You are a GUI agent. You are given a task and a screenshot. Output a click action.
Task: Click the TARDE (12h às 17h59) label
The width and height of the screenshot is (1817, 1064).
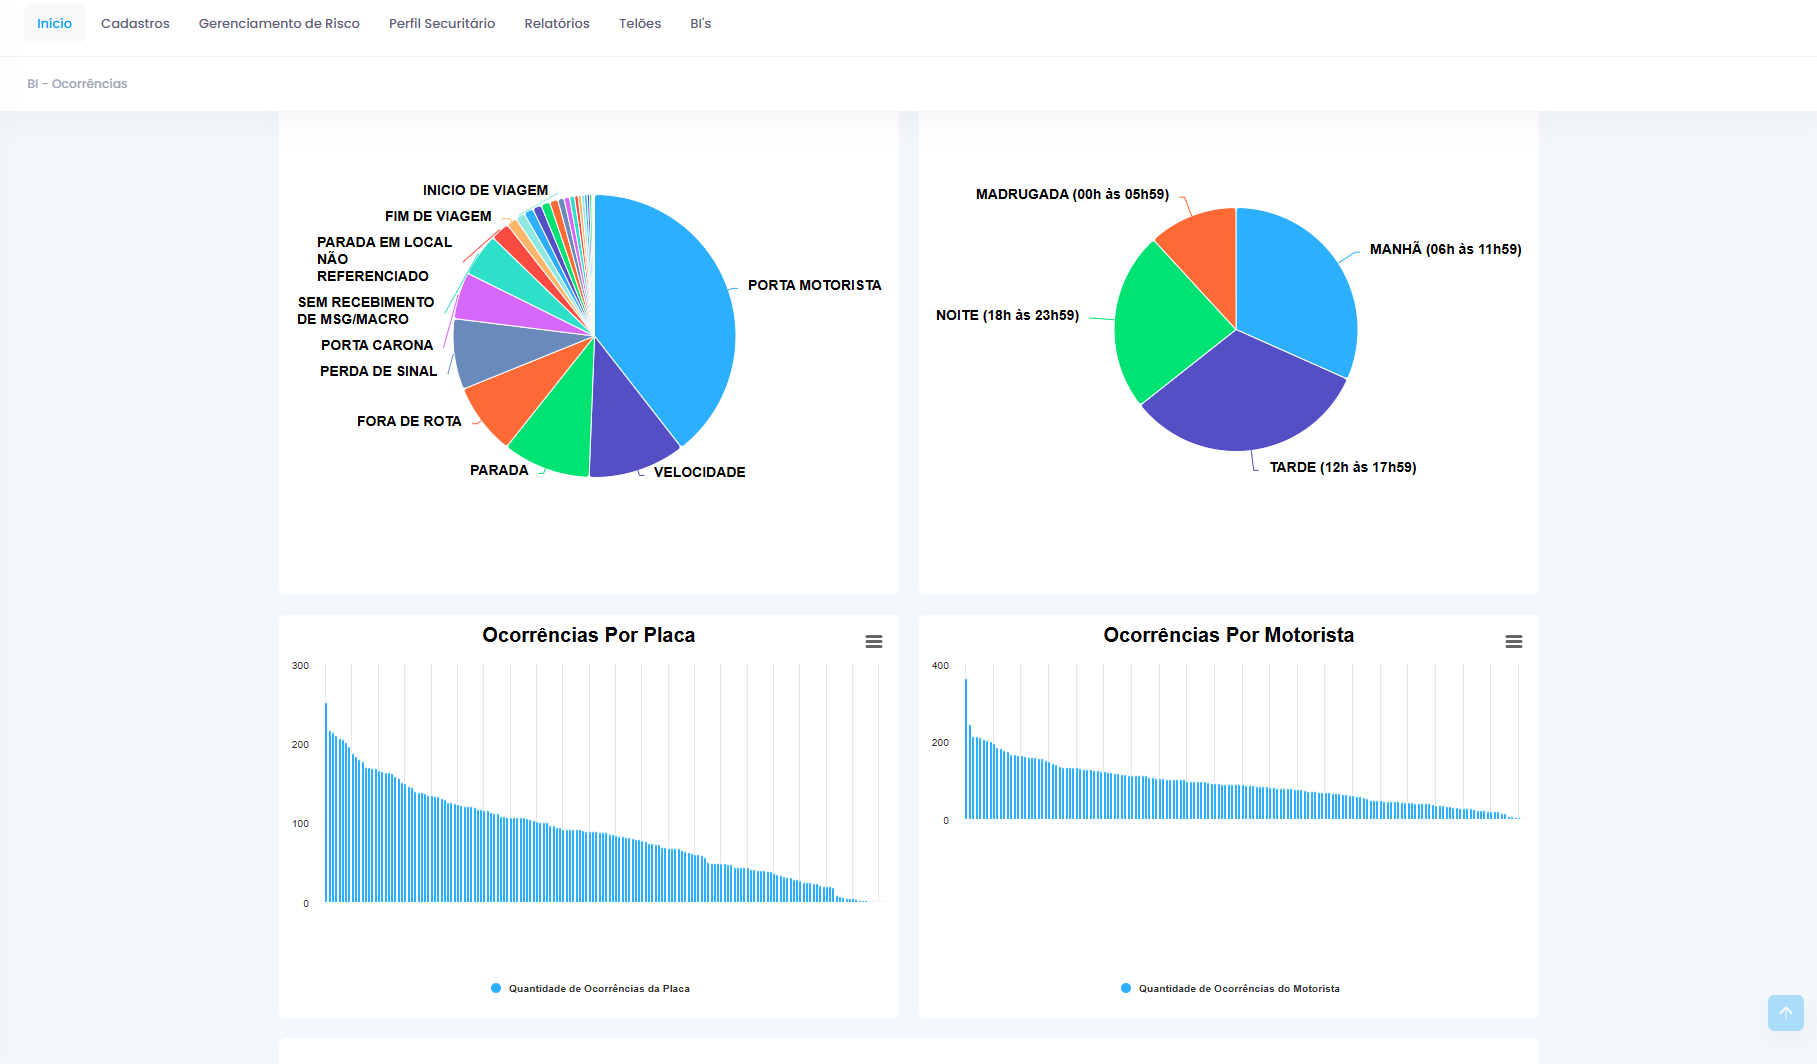[1343, 467]
